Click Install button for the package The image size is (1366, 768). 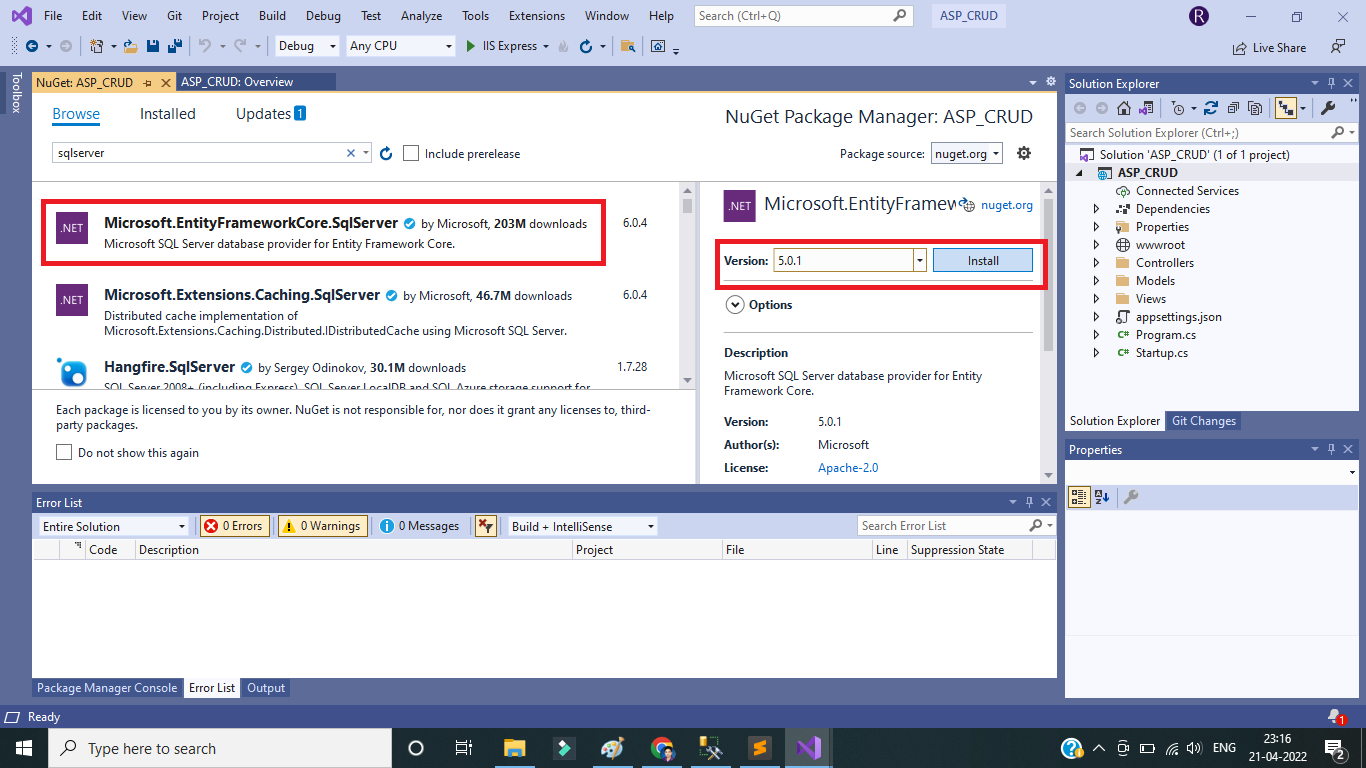(x=982, y=260)
